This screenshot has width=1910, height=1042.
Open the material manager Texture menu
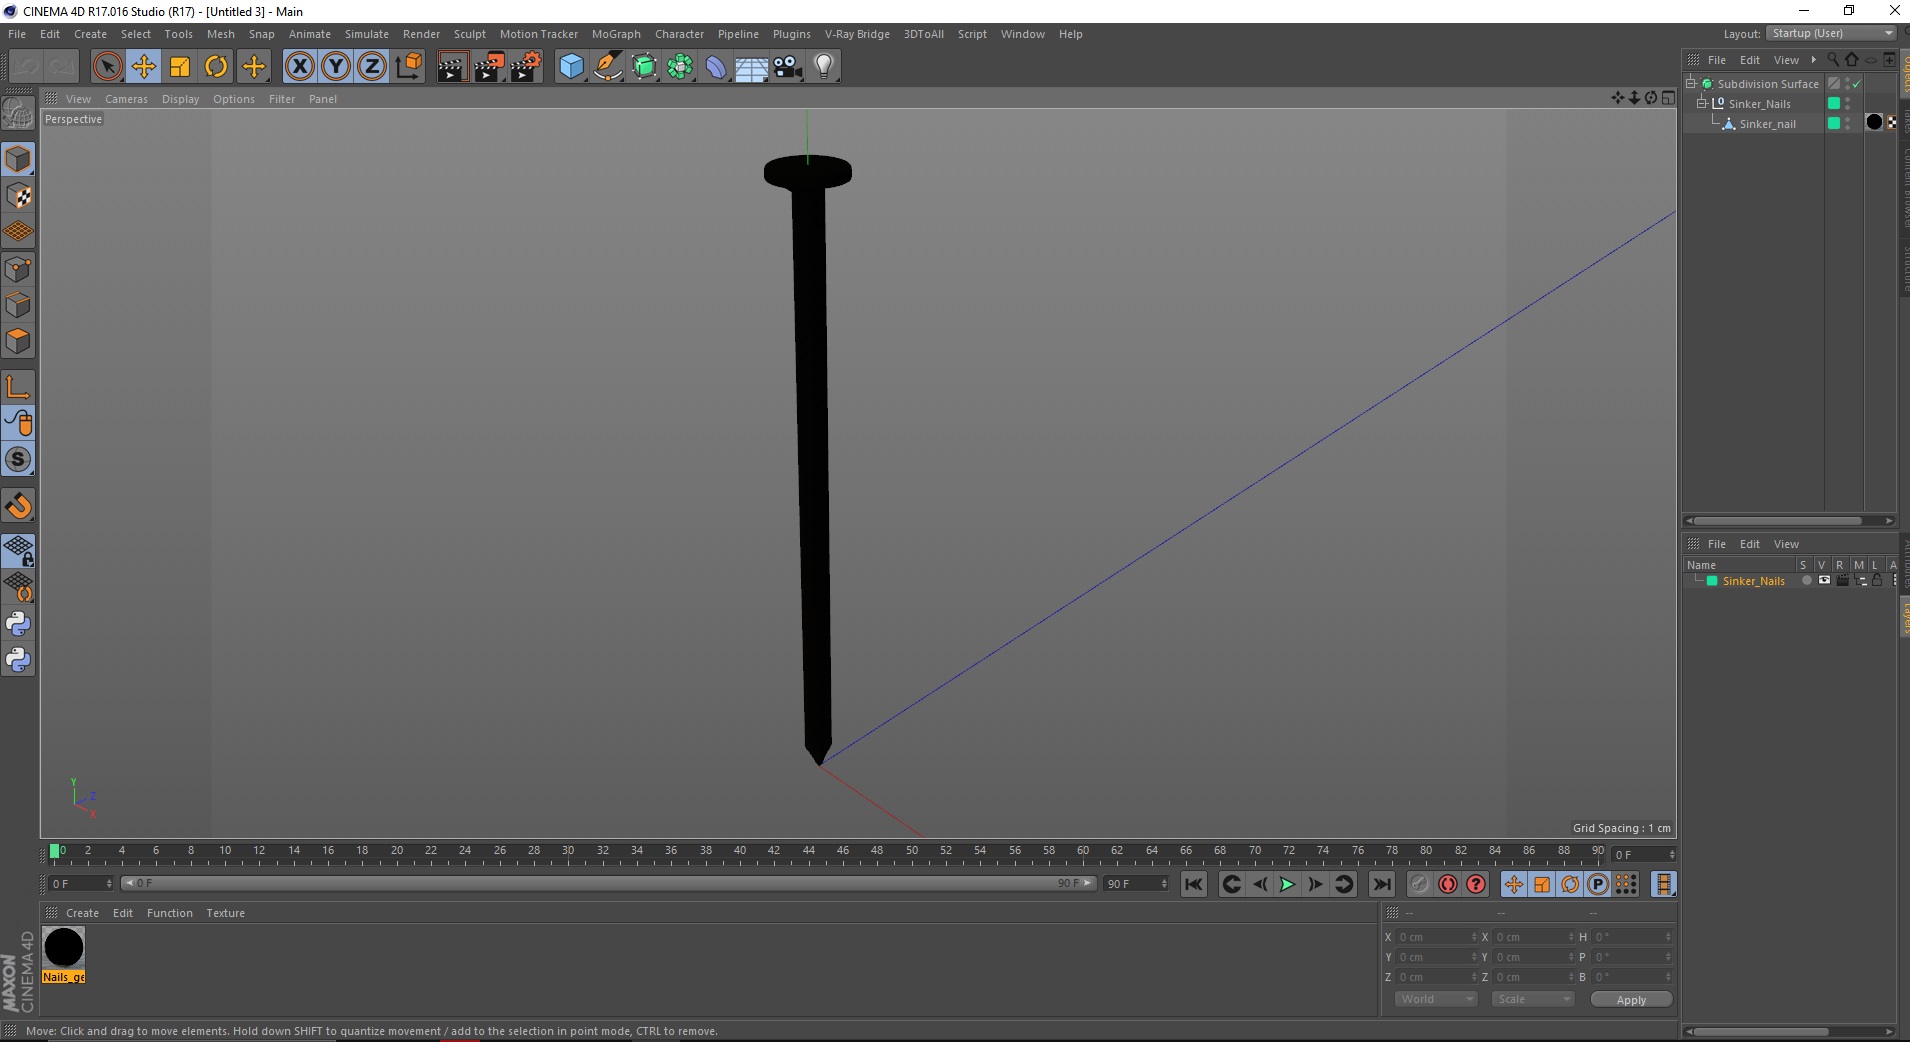(225, 913)
